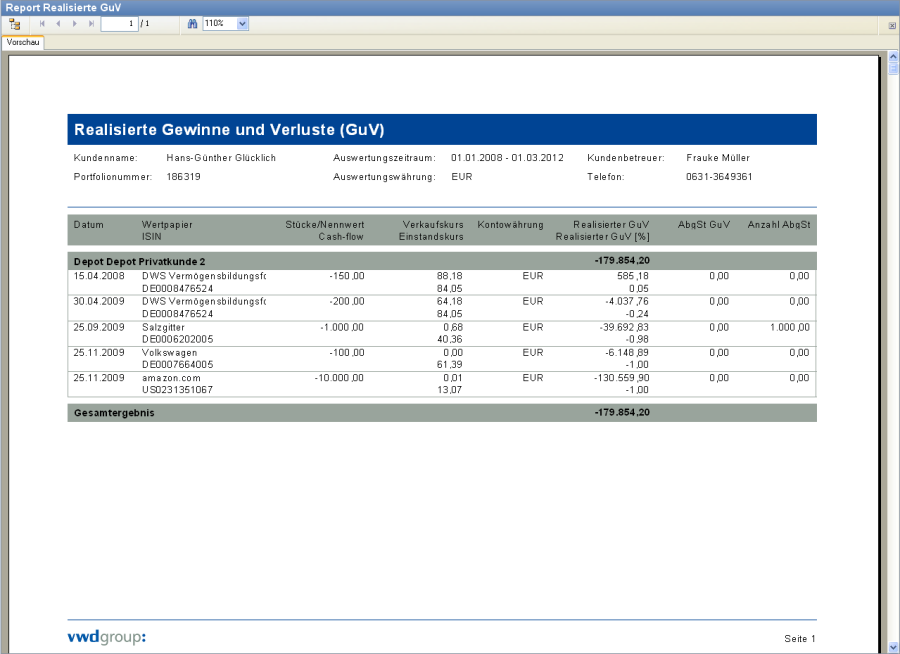The height and width of the screenshot is (654, 900).
Task: Click the Realisierte Gewinne und Verluste title
Action: 229,130
